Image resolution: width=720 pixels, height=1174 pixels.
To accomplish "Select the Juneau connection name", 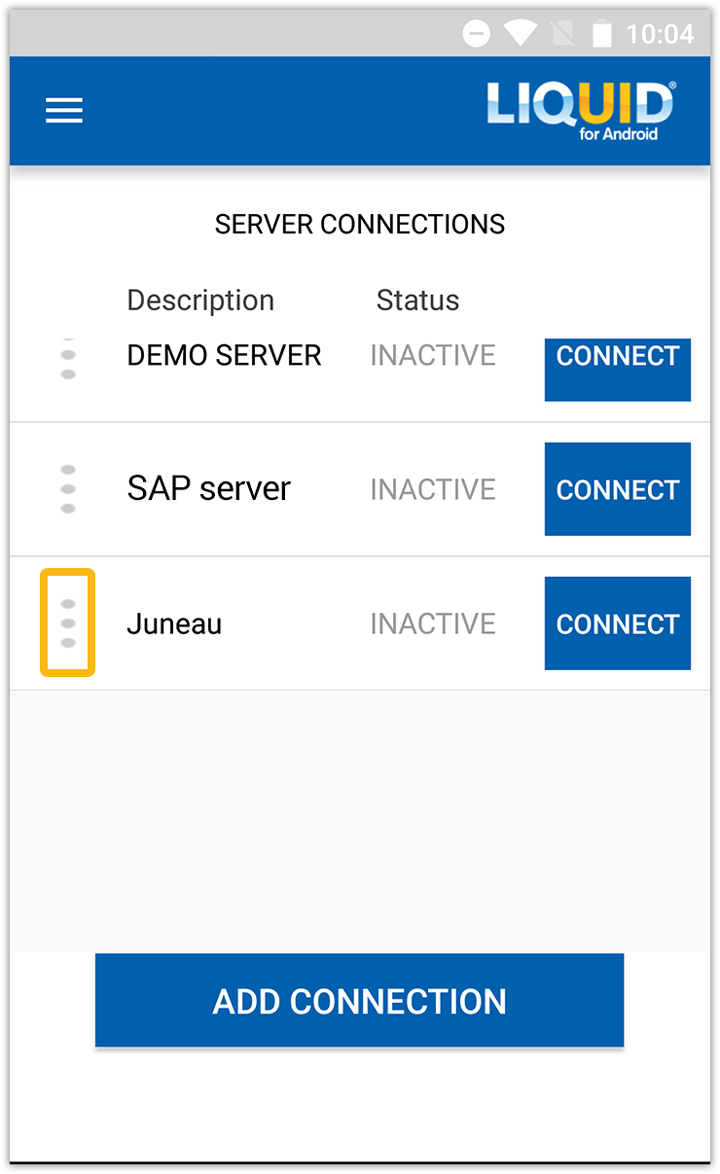I will pos(174,624).
